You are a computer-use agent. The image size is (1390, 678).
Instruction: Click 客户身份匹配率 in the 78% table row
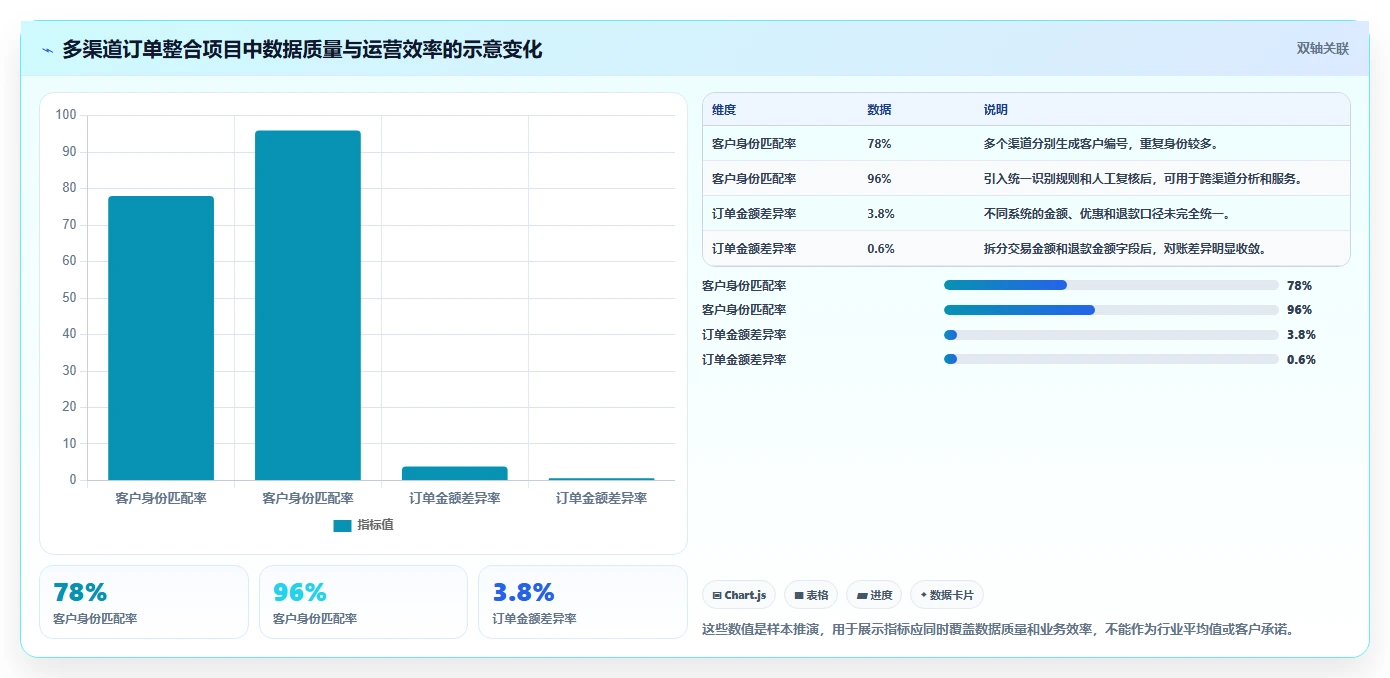(x=754, y=144)
